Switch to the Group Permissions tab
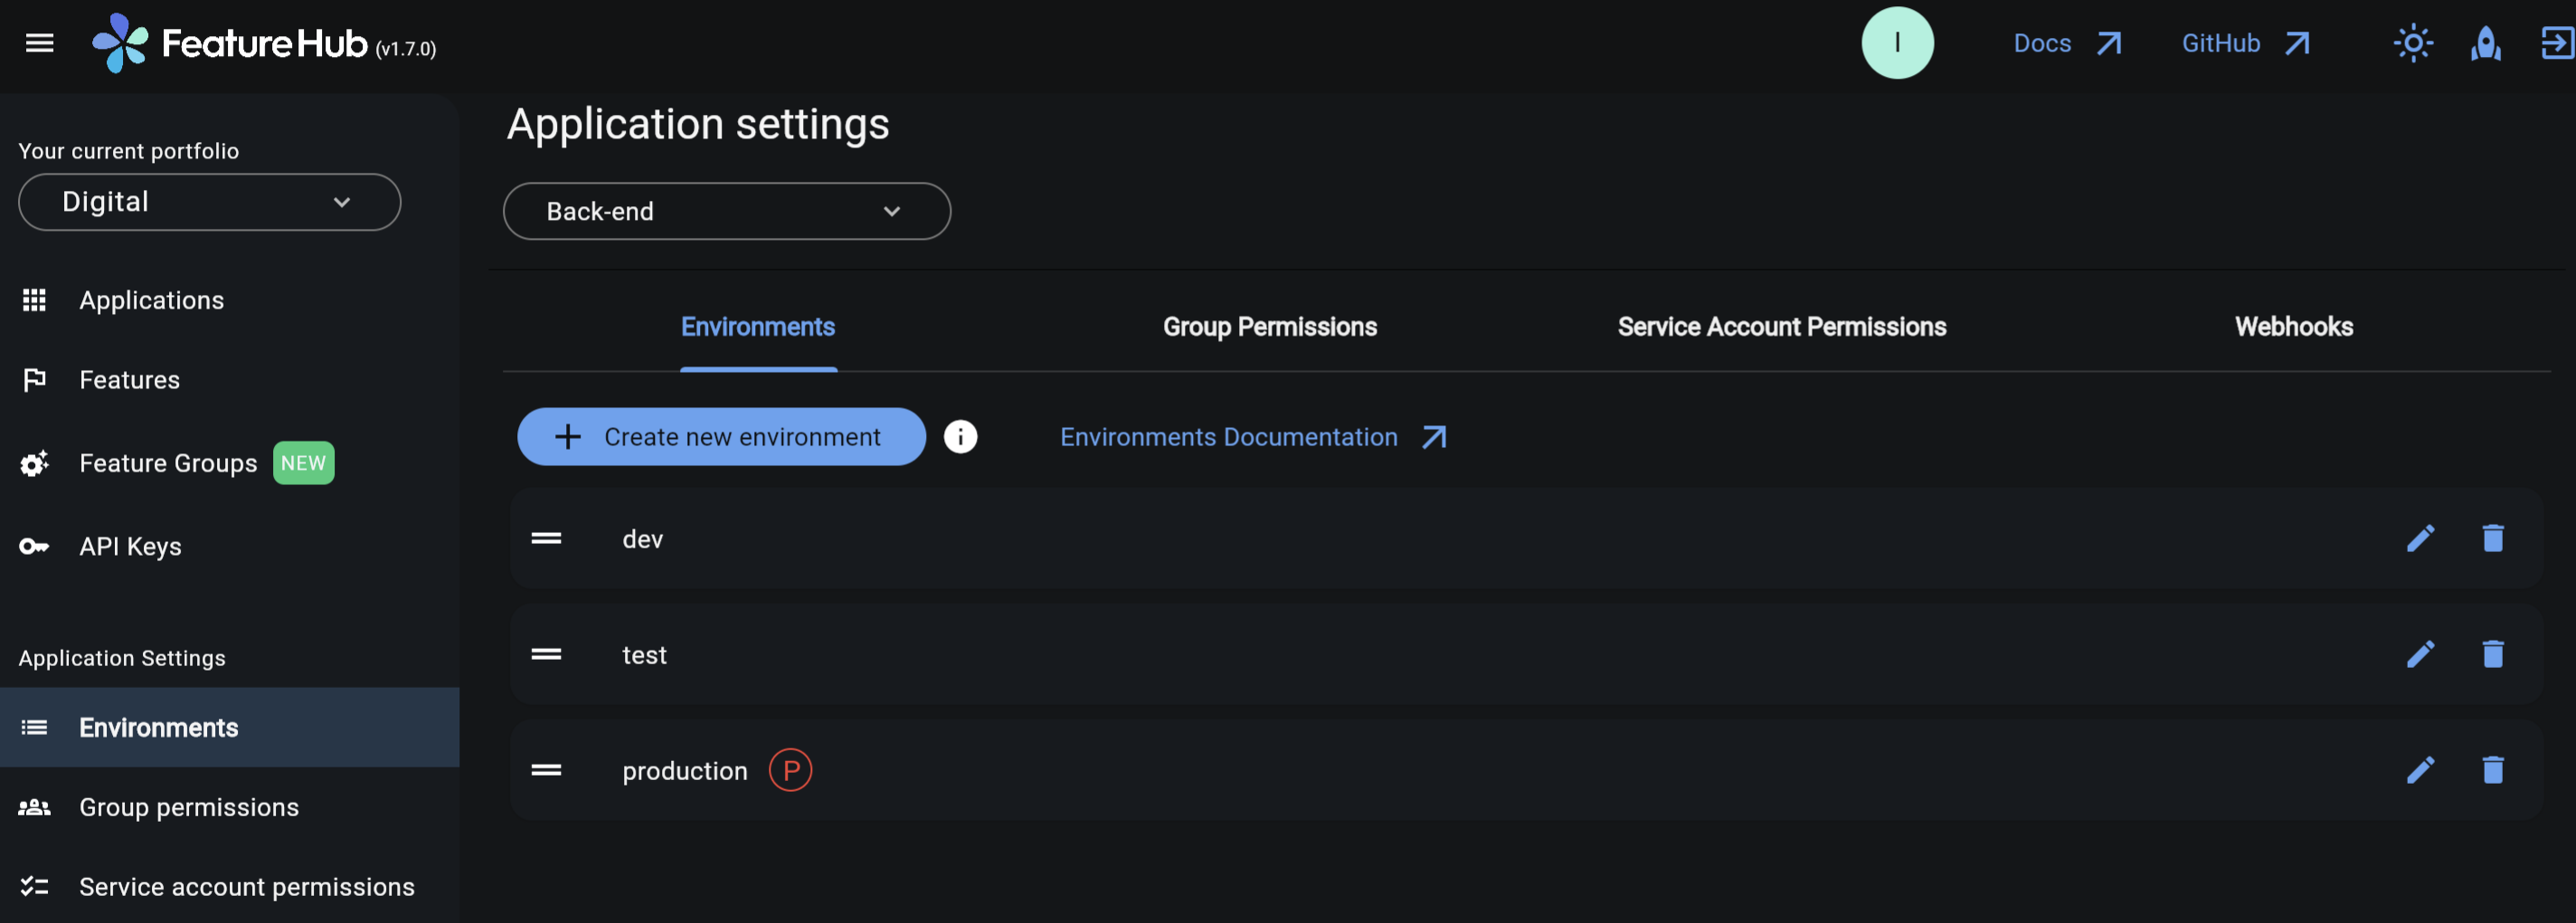 coord(1269,327)
